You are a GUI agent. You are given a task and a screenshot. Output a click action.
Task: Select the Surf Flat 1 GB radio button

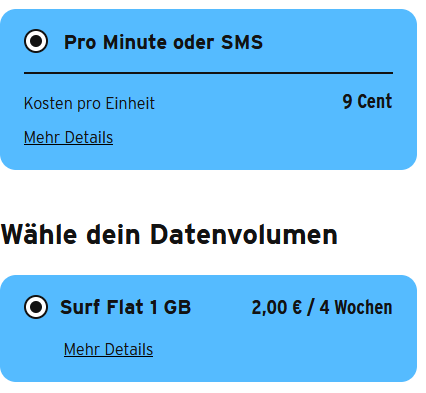(x=36, y=307)
